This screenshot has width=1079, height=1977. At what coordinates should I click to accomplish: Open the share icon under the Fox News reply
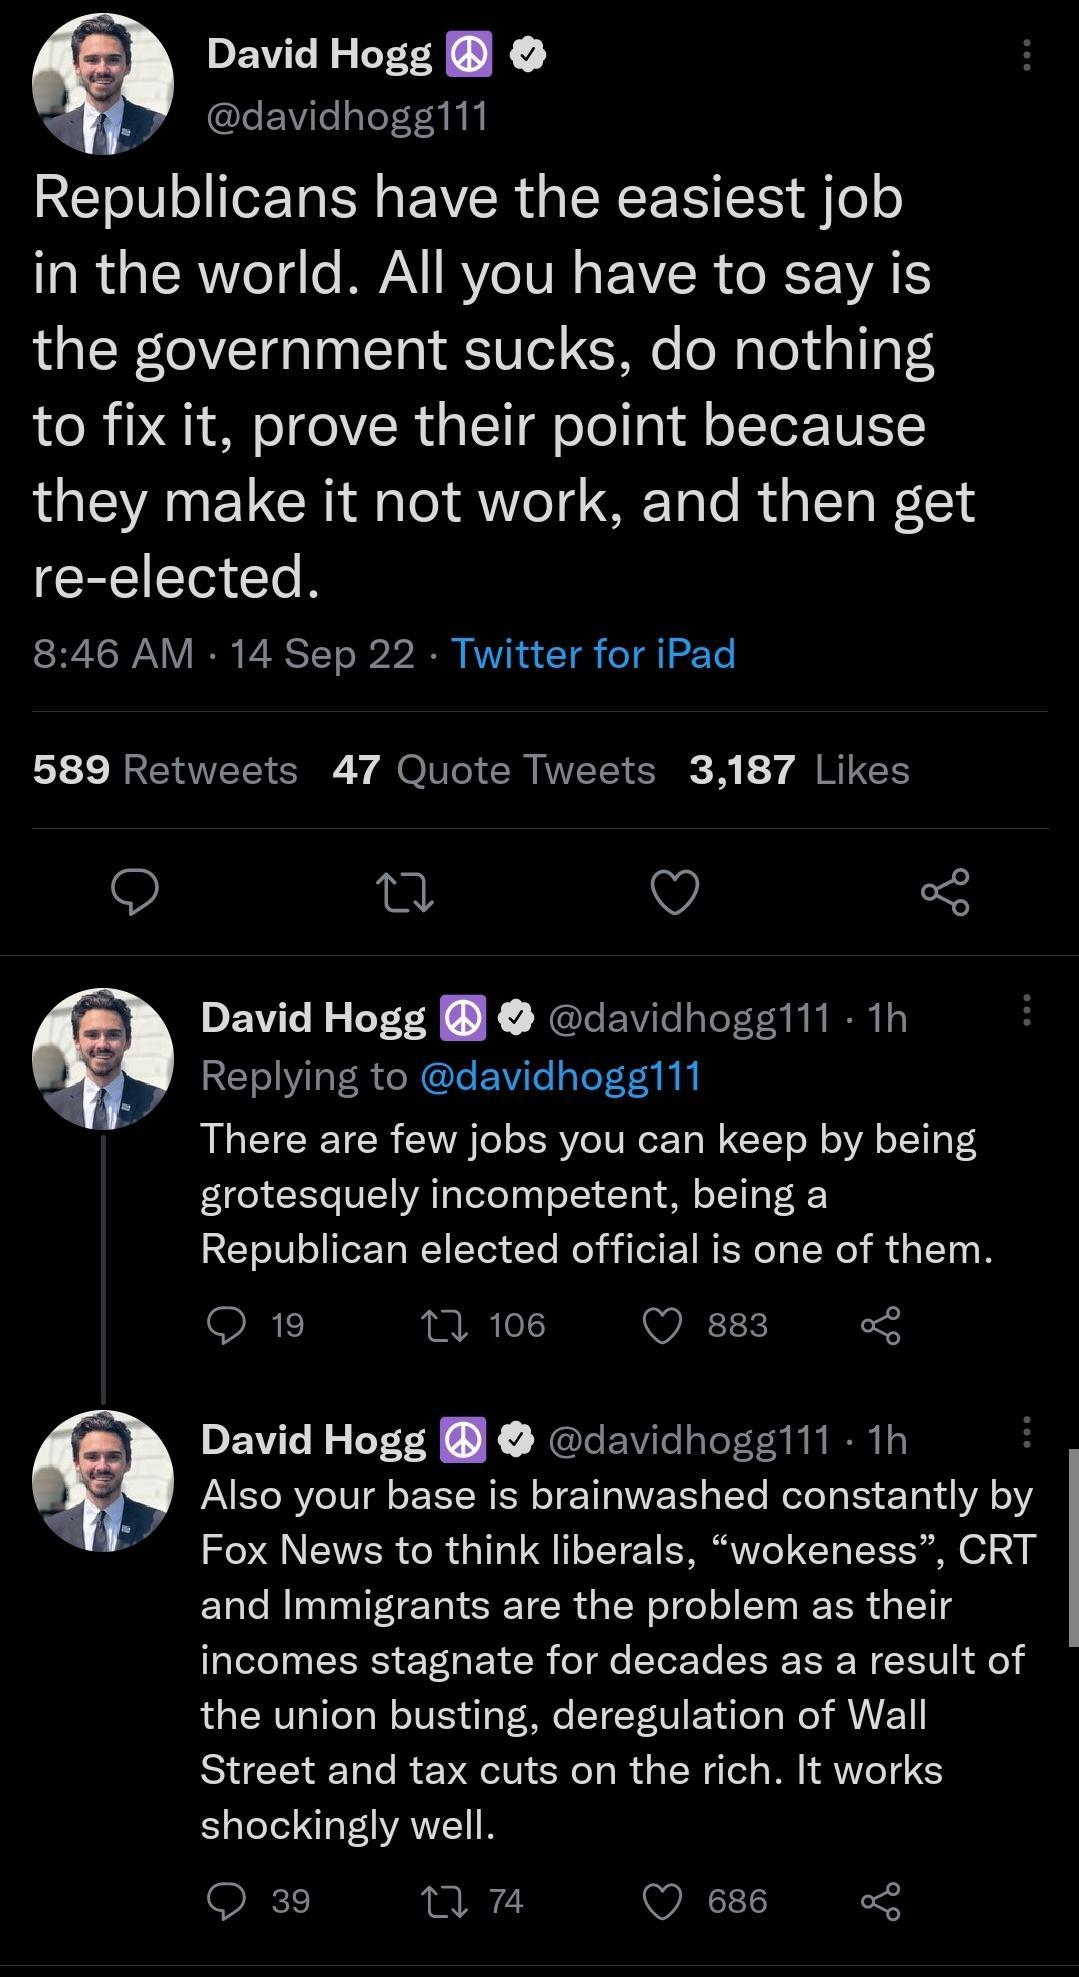point(879,1903)
